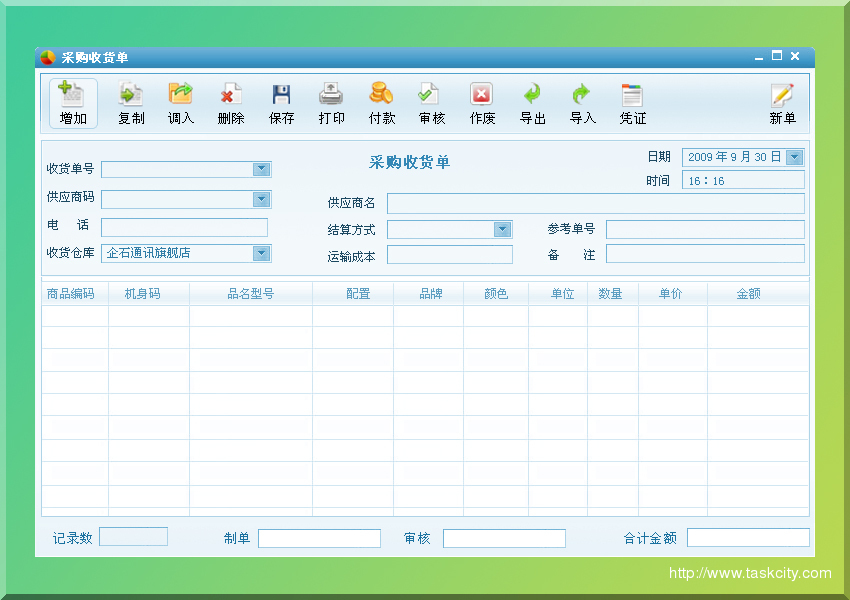Save the receipt using the 保存 icon
Image resolution: width=850 pixels, height=600 pixels.
280,103
